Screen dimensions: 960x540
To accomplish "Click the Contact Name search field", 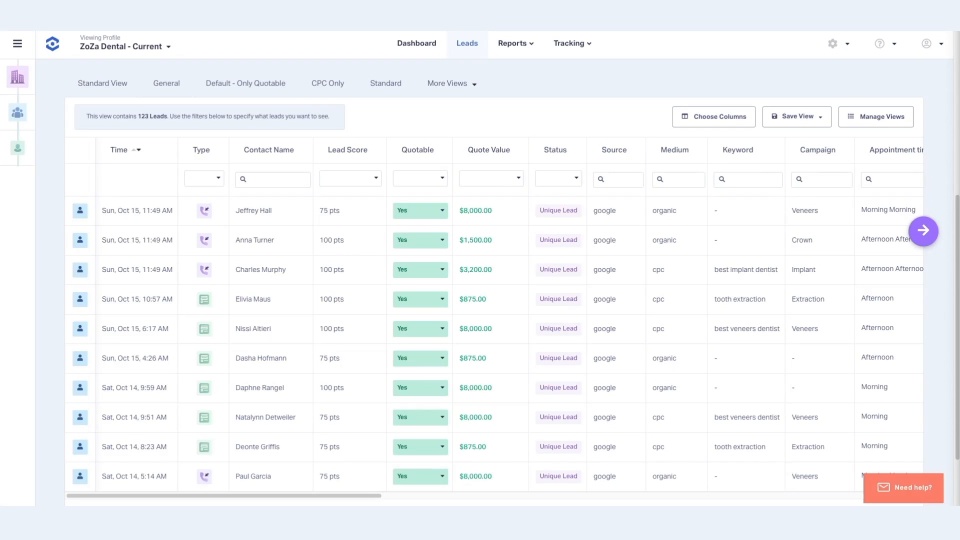I will tap(273, 180).
